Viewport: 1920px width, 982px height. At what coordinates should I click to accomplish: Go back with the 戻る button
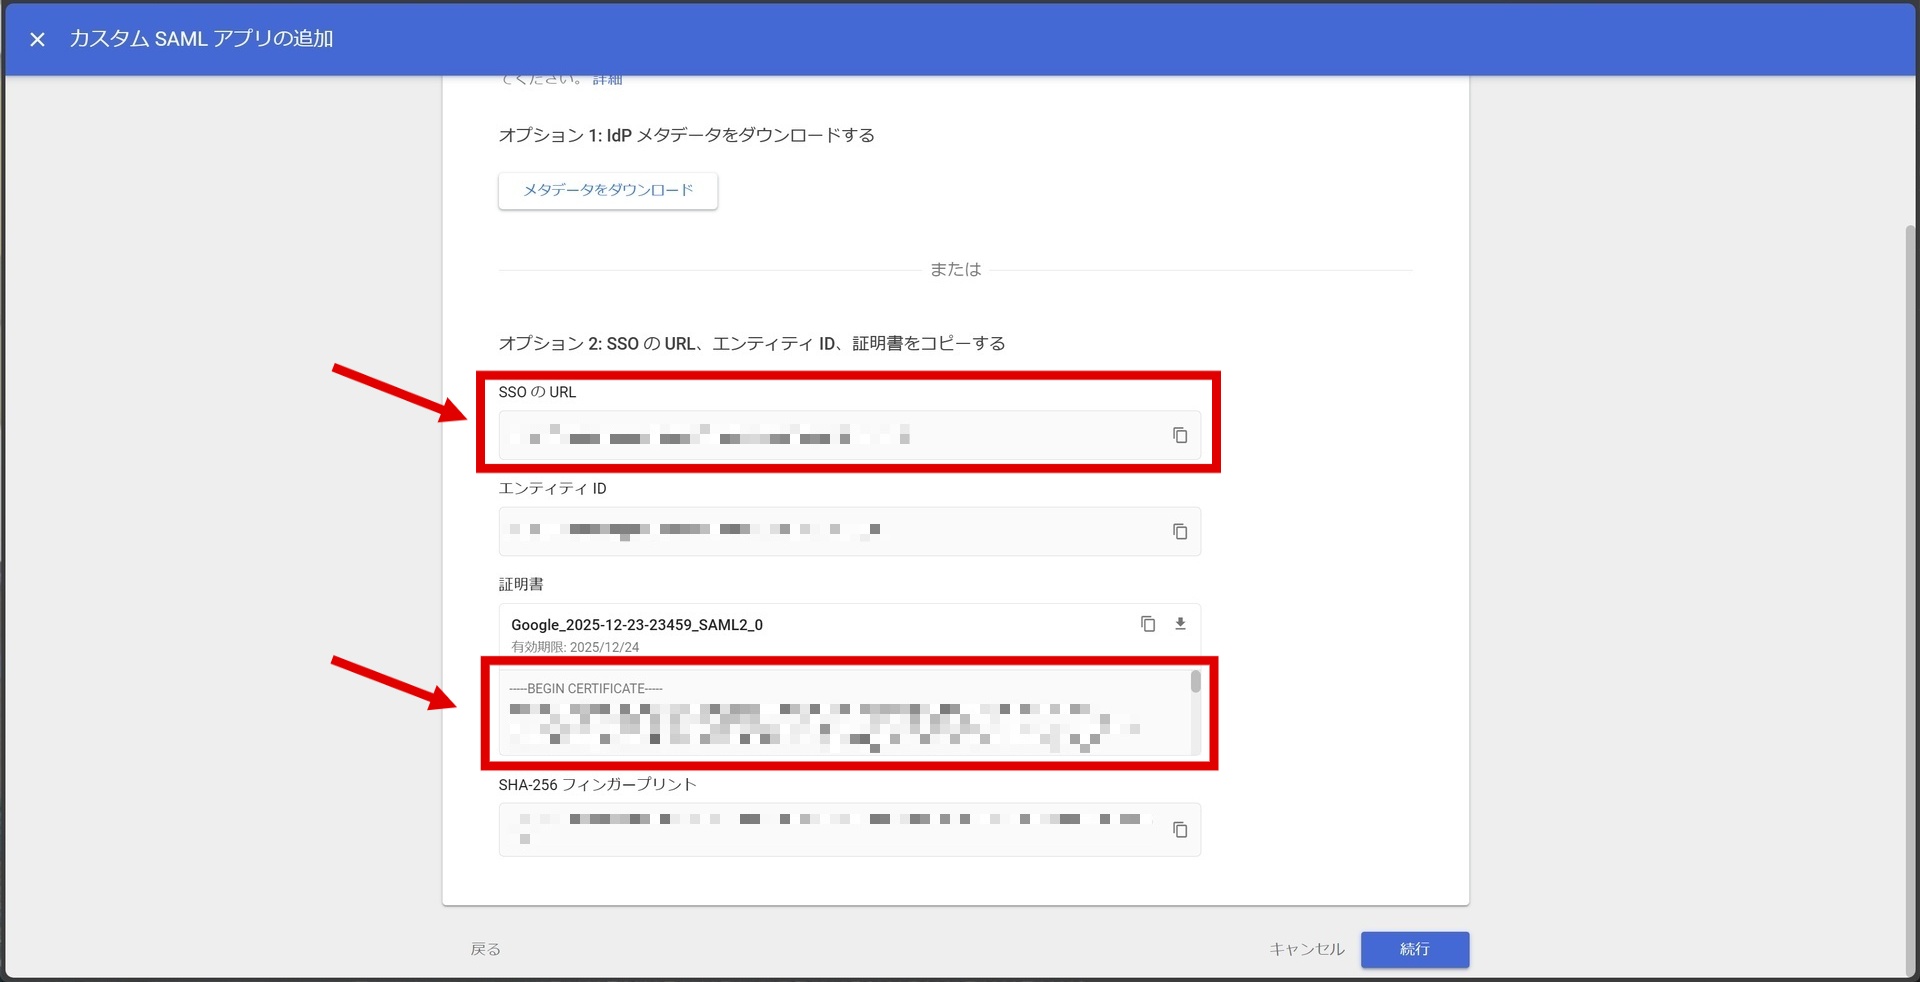tap(485, 949)
